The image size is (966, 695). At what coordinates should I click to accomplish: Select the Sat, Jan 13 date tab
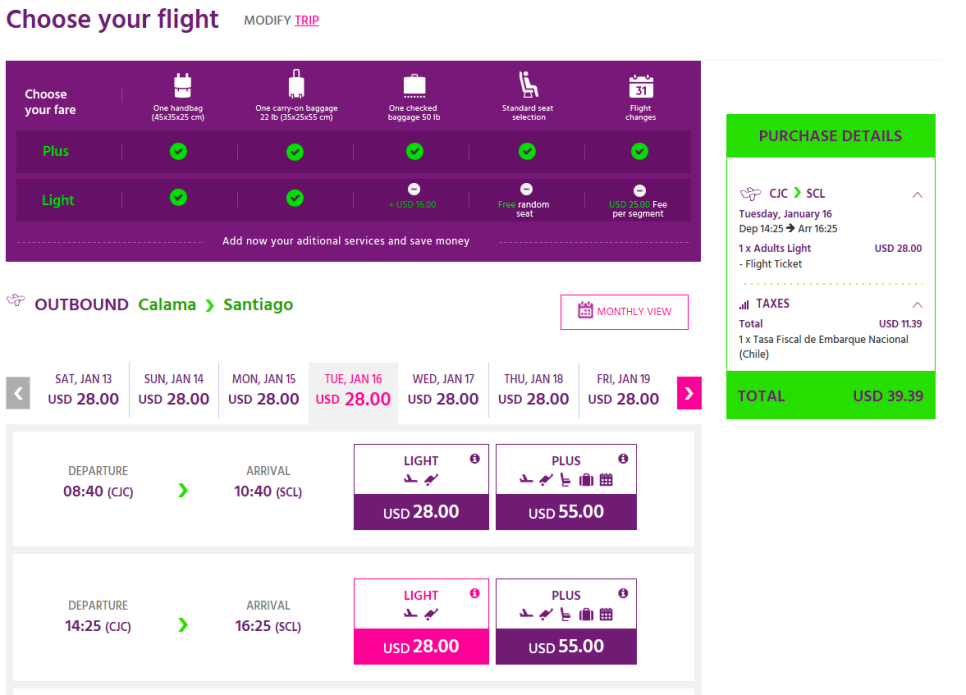[x=83, y=390]
